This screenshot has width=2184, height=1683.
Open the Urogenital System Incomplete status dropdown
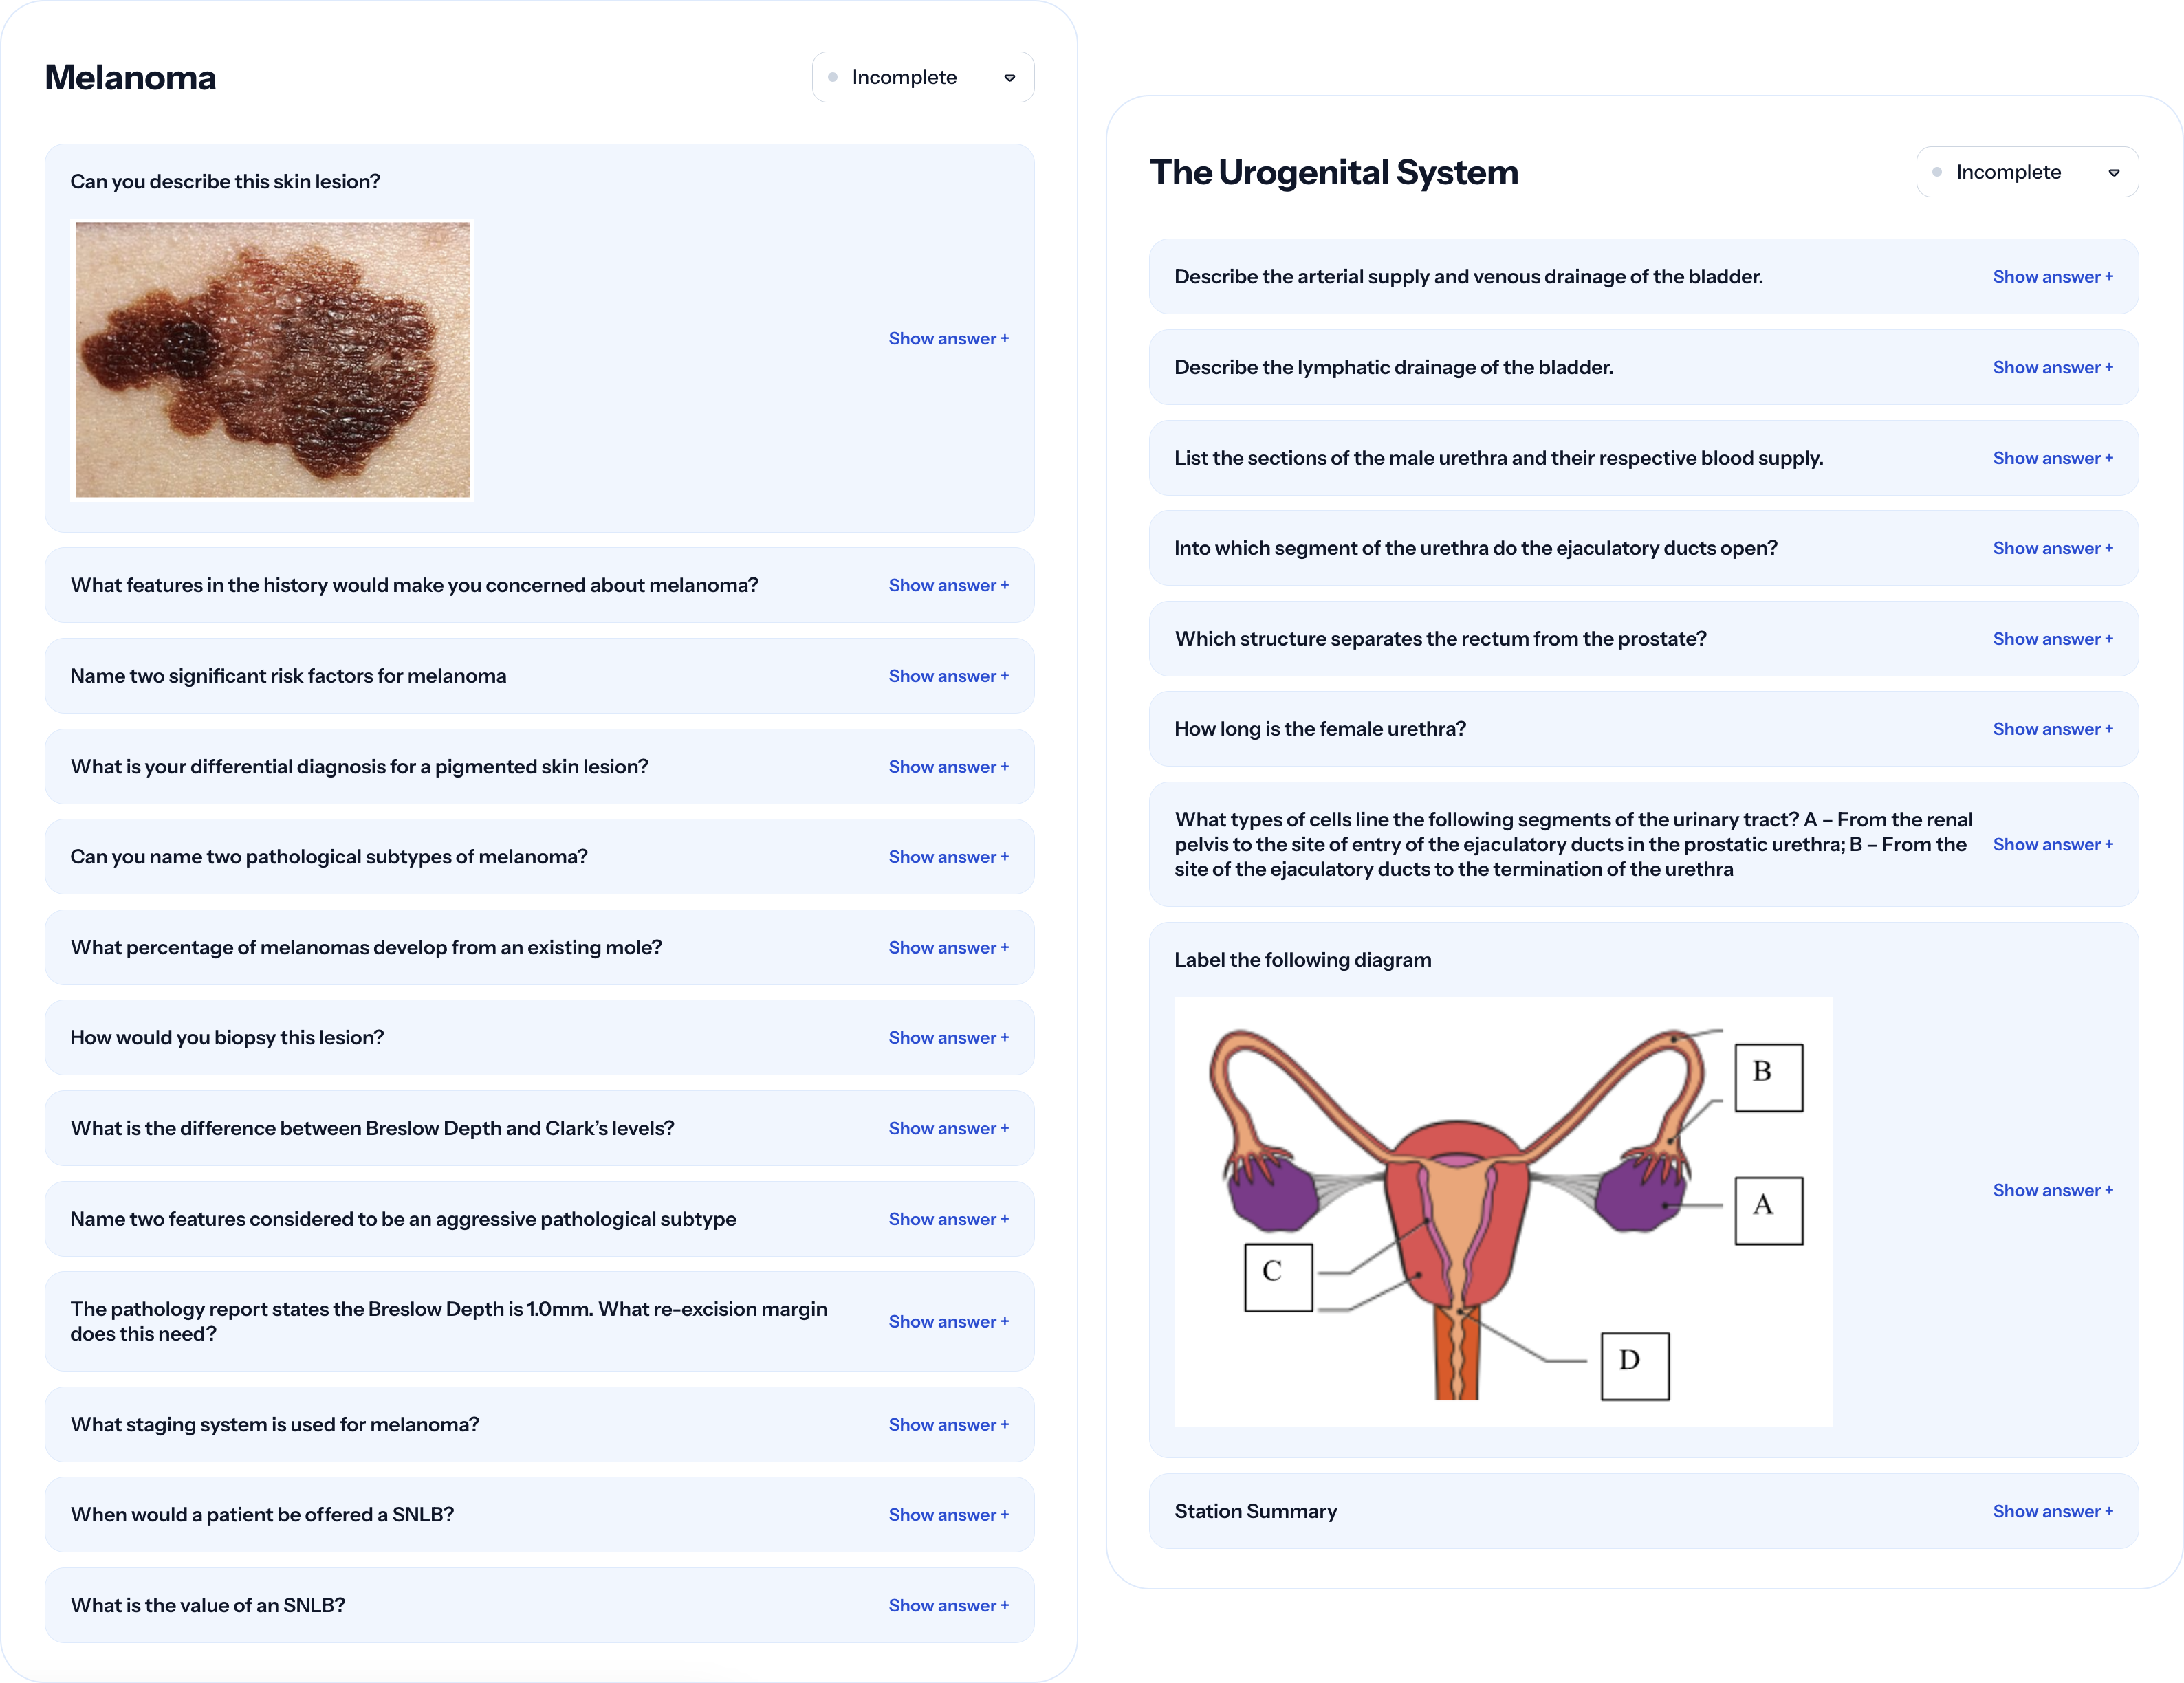pos(2027,172)
